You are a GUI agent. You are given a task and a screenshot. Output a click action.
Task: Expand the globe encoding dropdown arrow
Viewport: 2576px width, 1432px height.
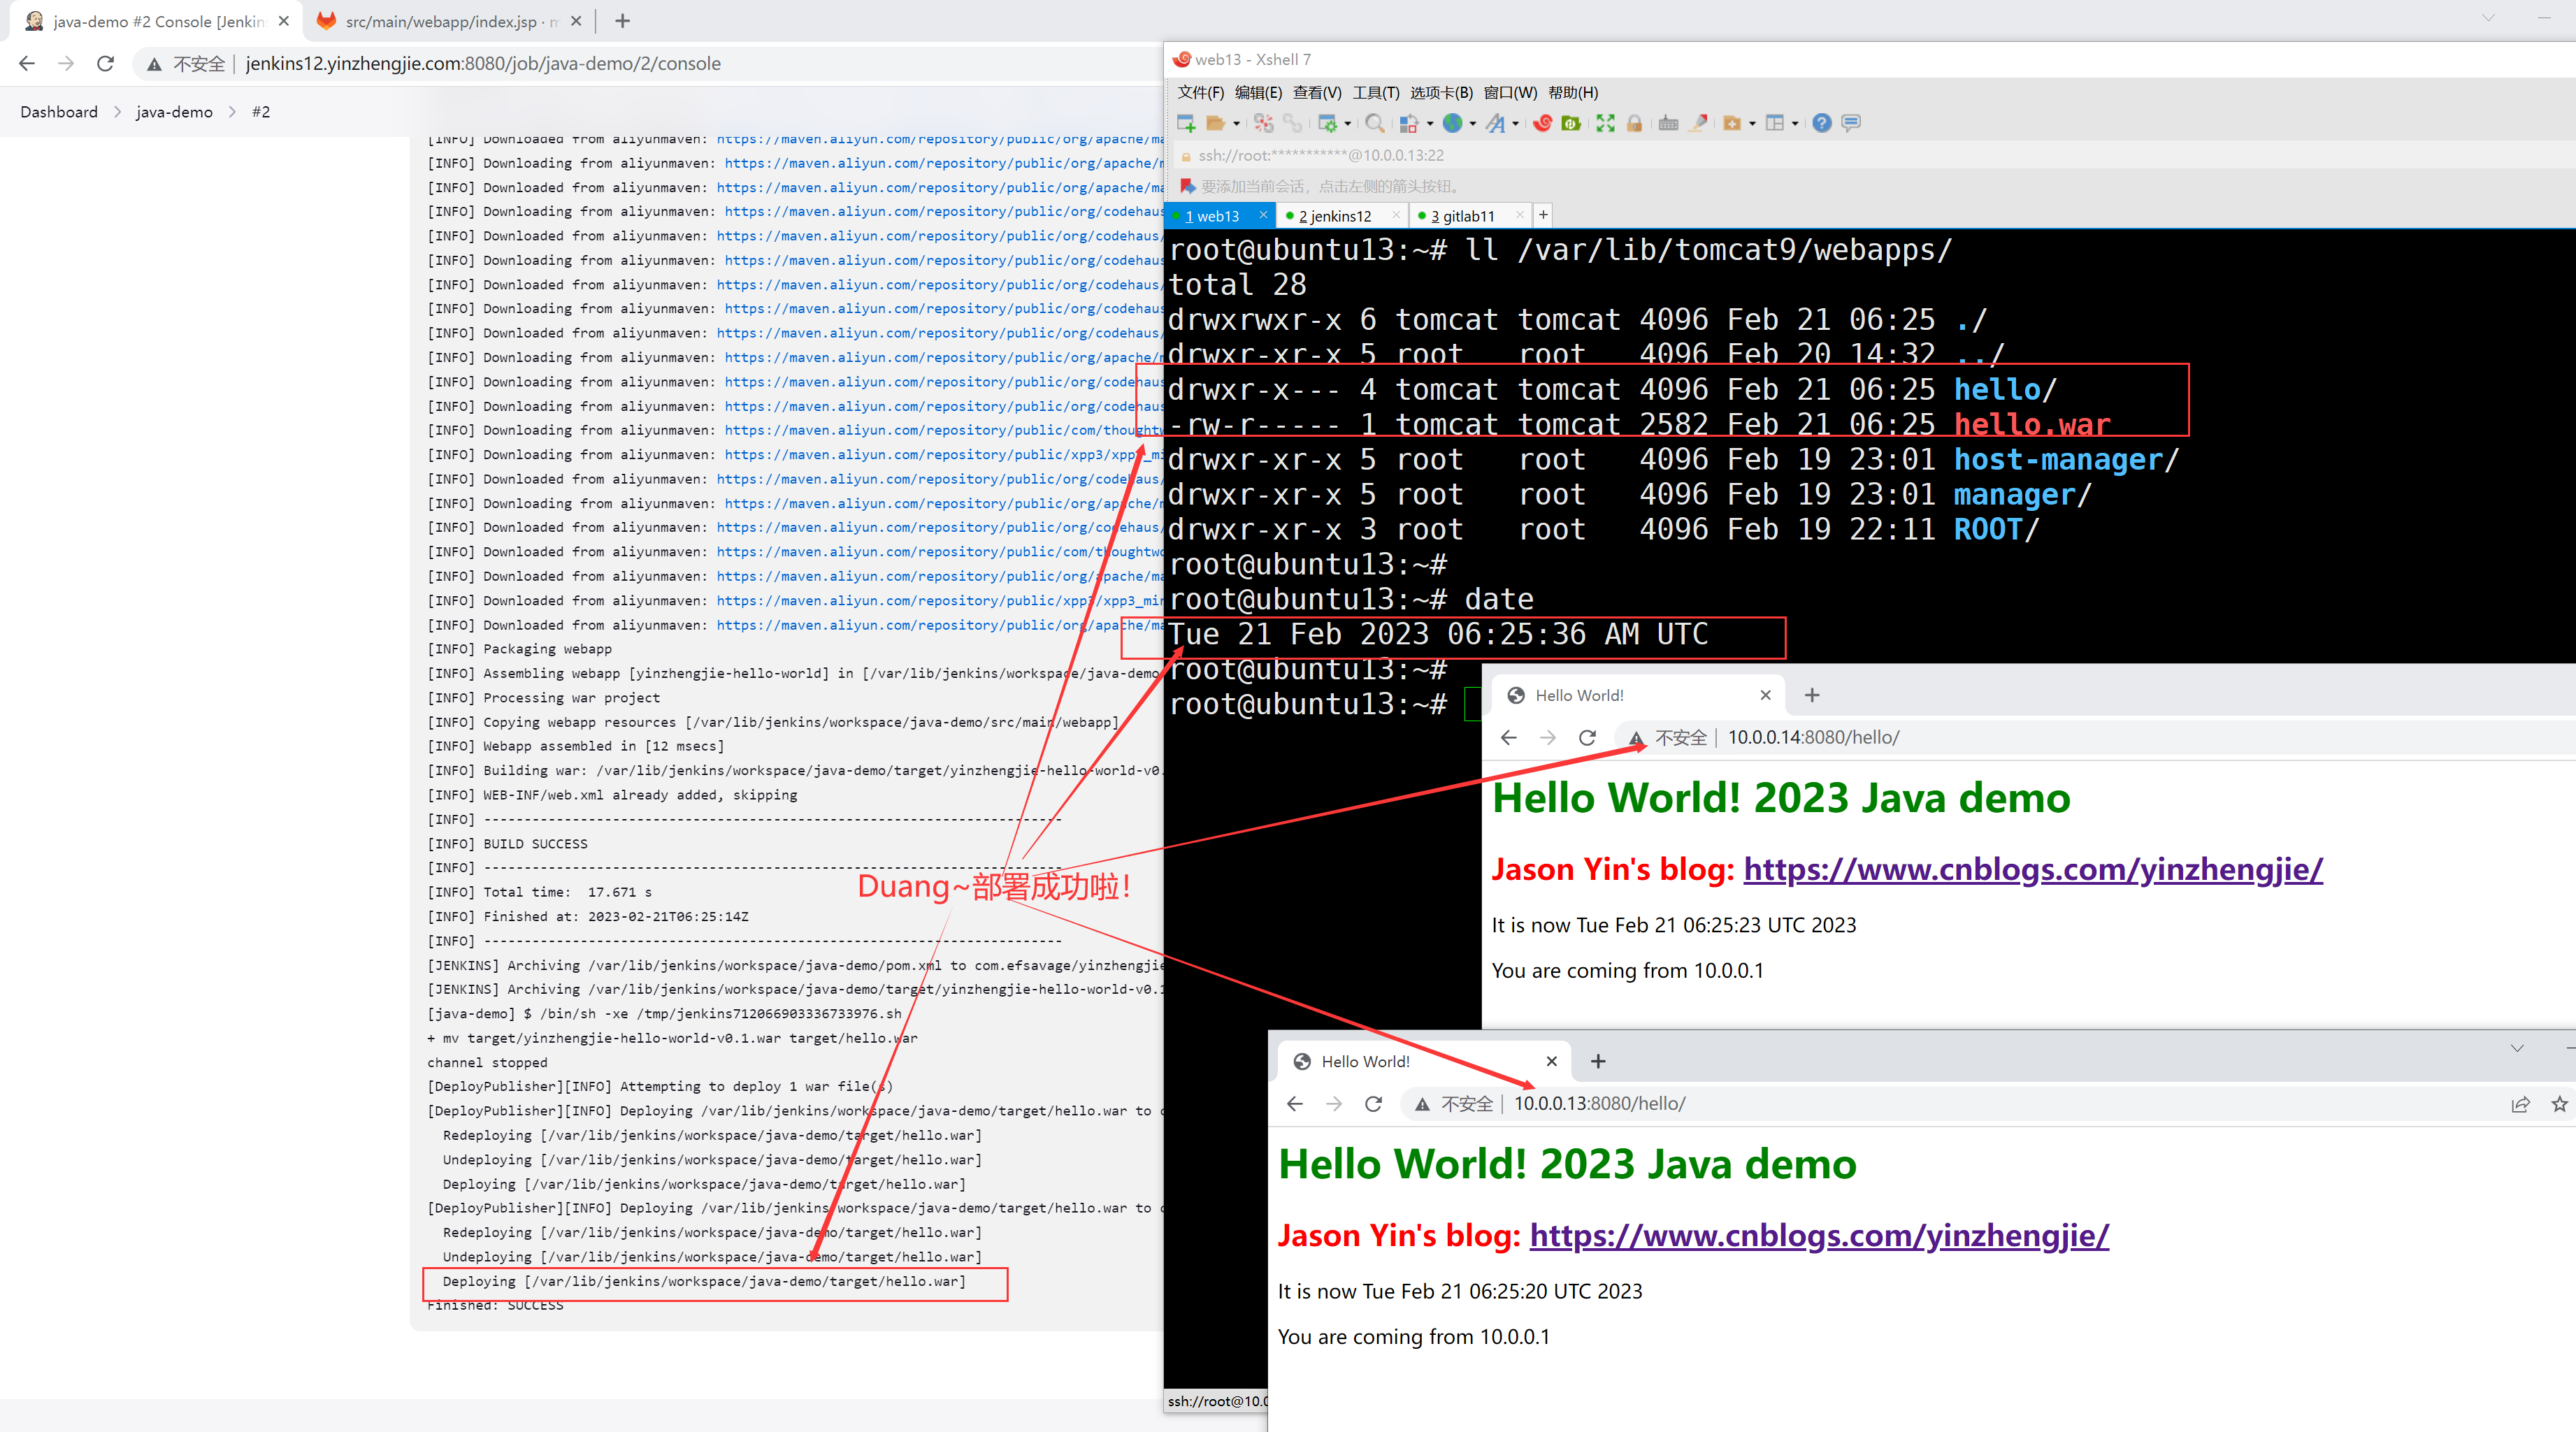(x=1473, y=124)
